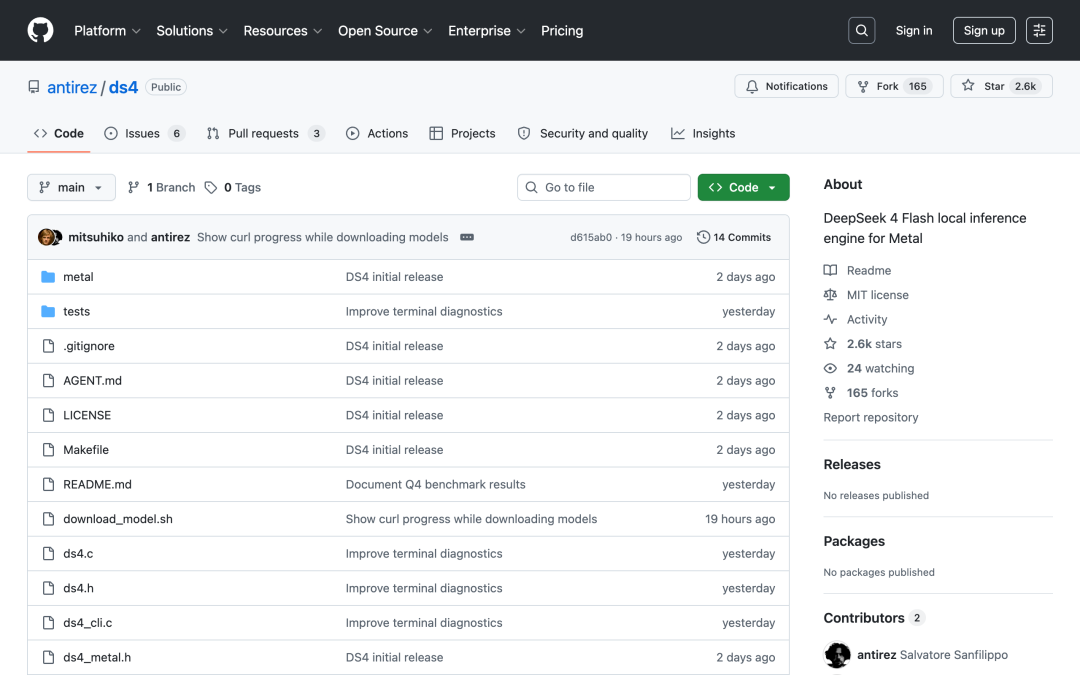Click the file icon next to Makefile
The image size is (1080, 675).
48,450
